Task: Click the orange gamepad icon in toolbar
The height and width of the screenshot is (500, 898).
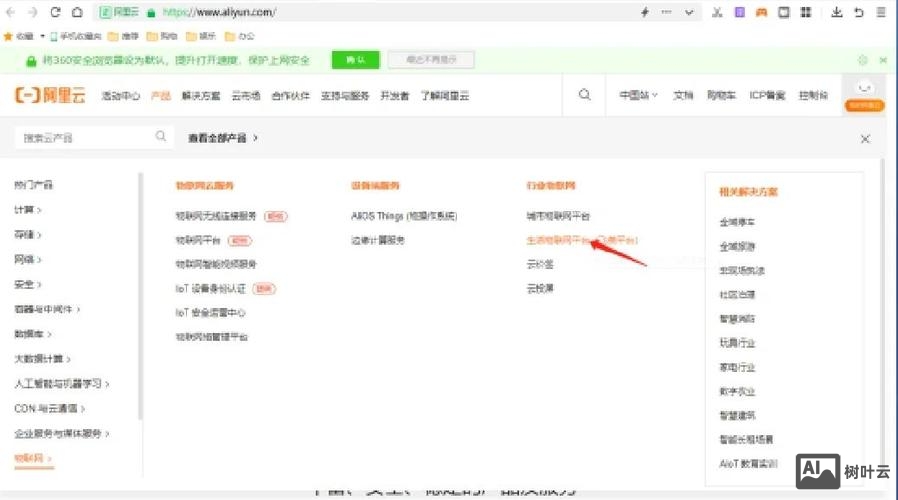Action: pyautogui.click(x=761, y=12)
